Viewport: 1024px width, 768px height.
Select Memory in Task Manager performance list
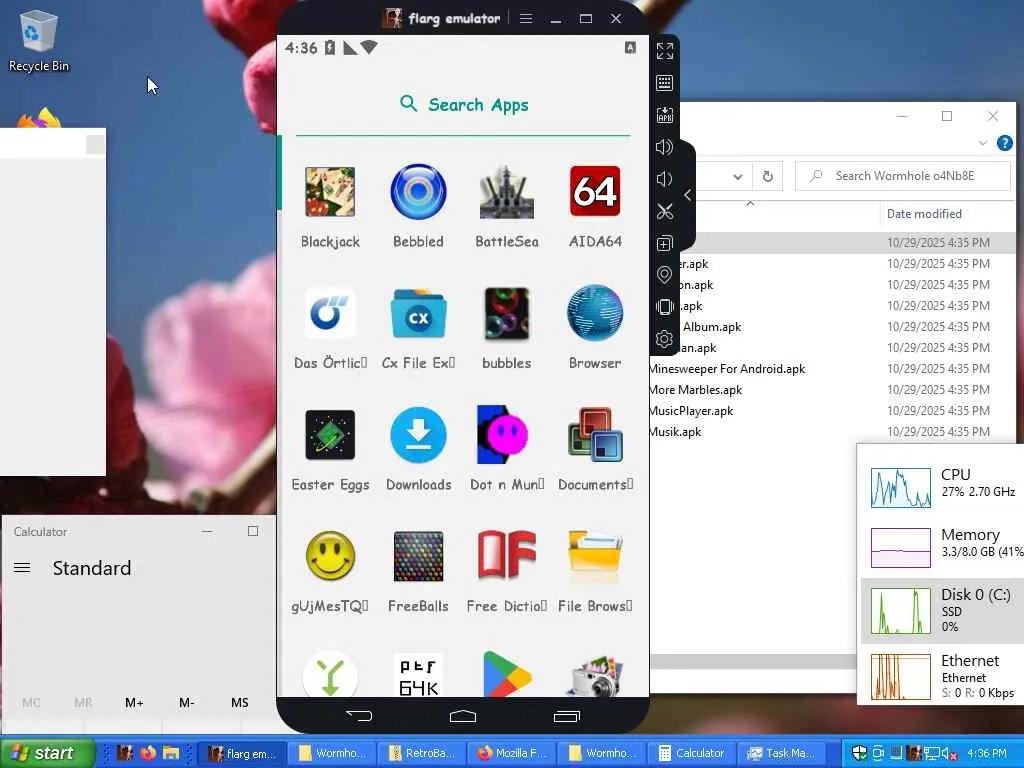[x=942, y=547]
